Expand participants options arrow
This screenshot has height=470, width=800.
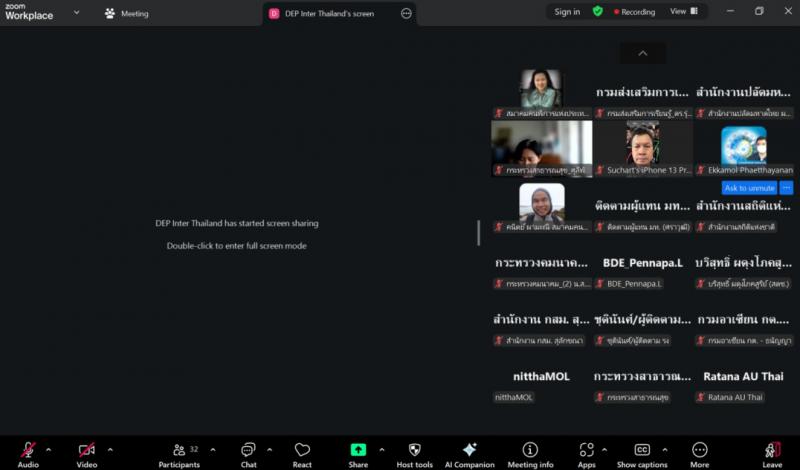point(213,450)
